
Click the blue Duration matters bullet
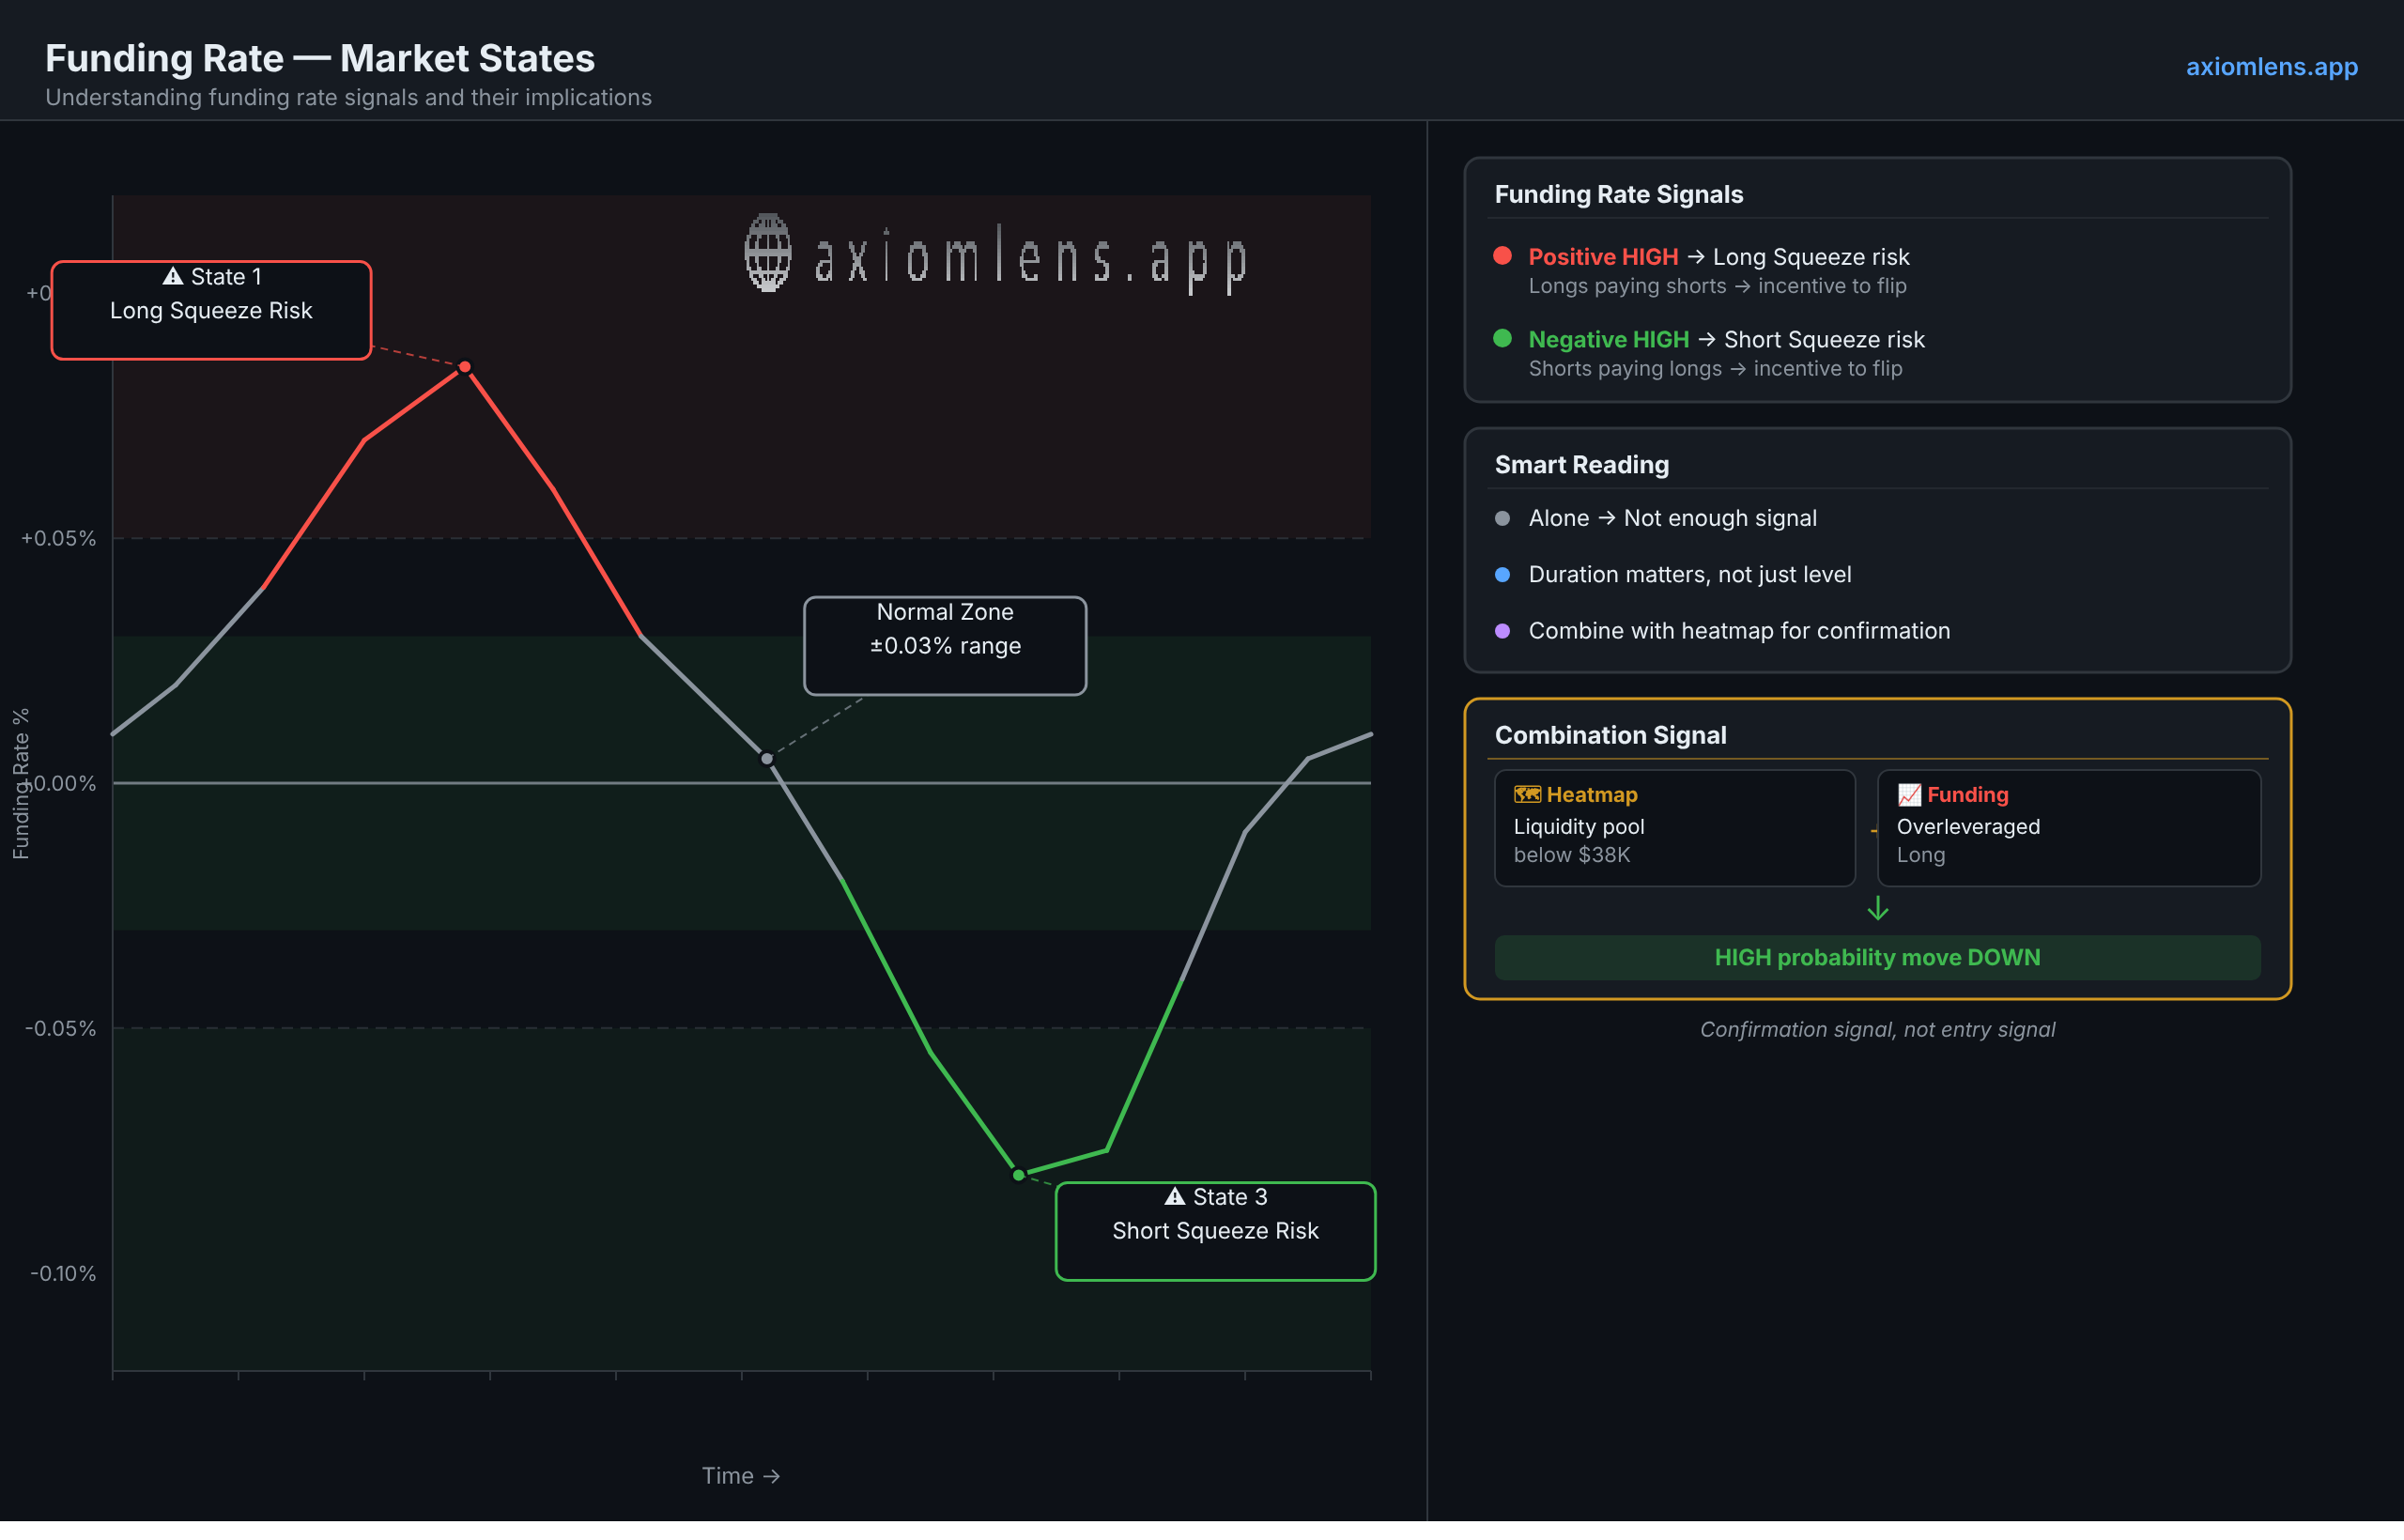pos(1502,575)
